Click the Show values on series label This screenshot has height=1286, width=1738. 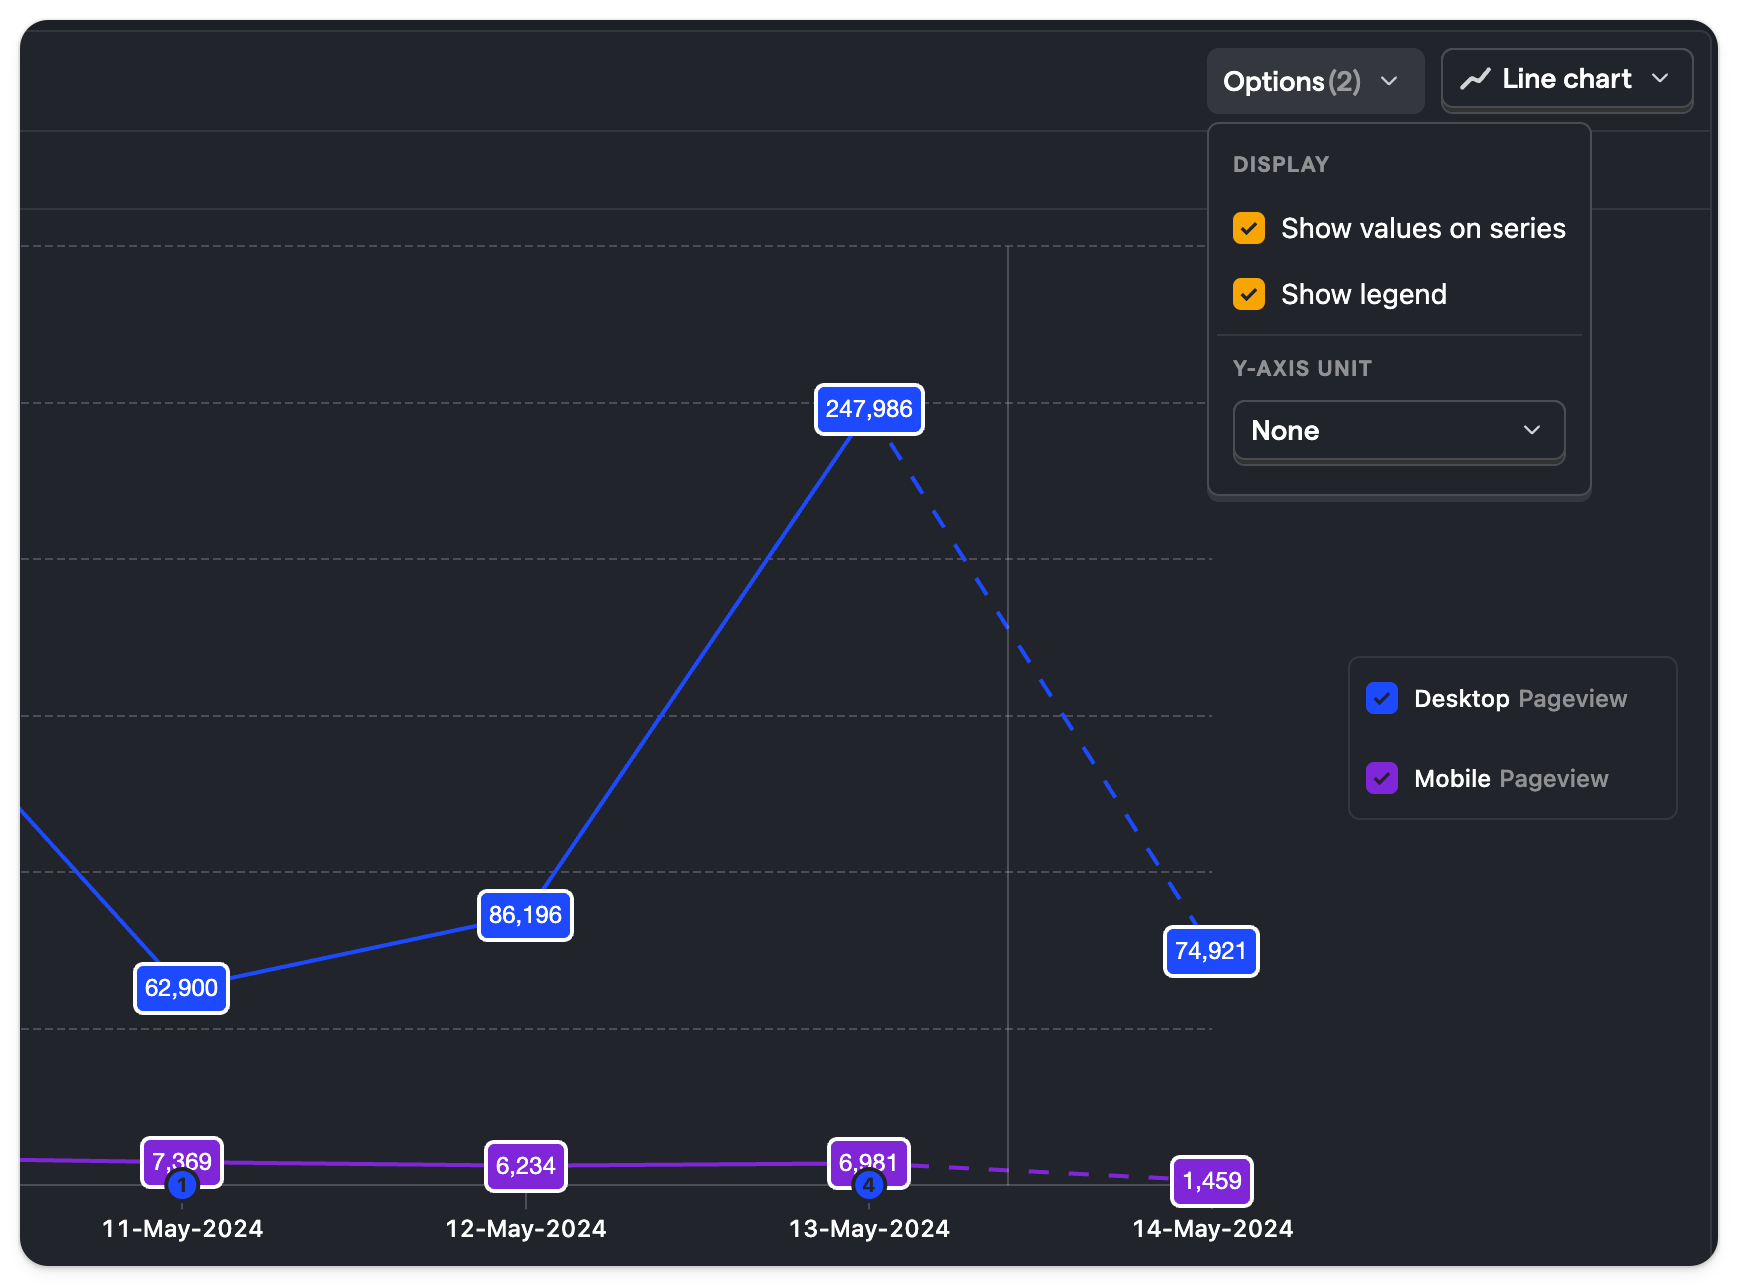coord(1423,228)
